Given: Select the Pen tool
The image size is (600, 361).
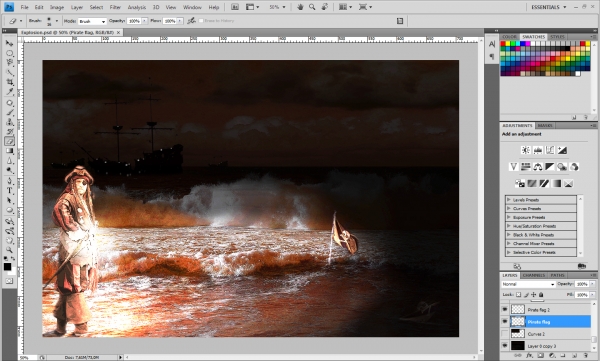Looking at the screenshot, I should pos(9,181).
